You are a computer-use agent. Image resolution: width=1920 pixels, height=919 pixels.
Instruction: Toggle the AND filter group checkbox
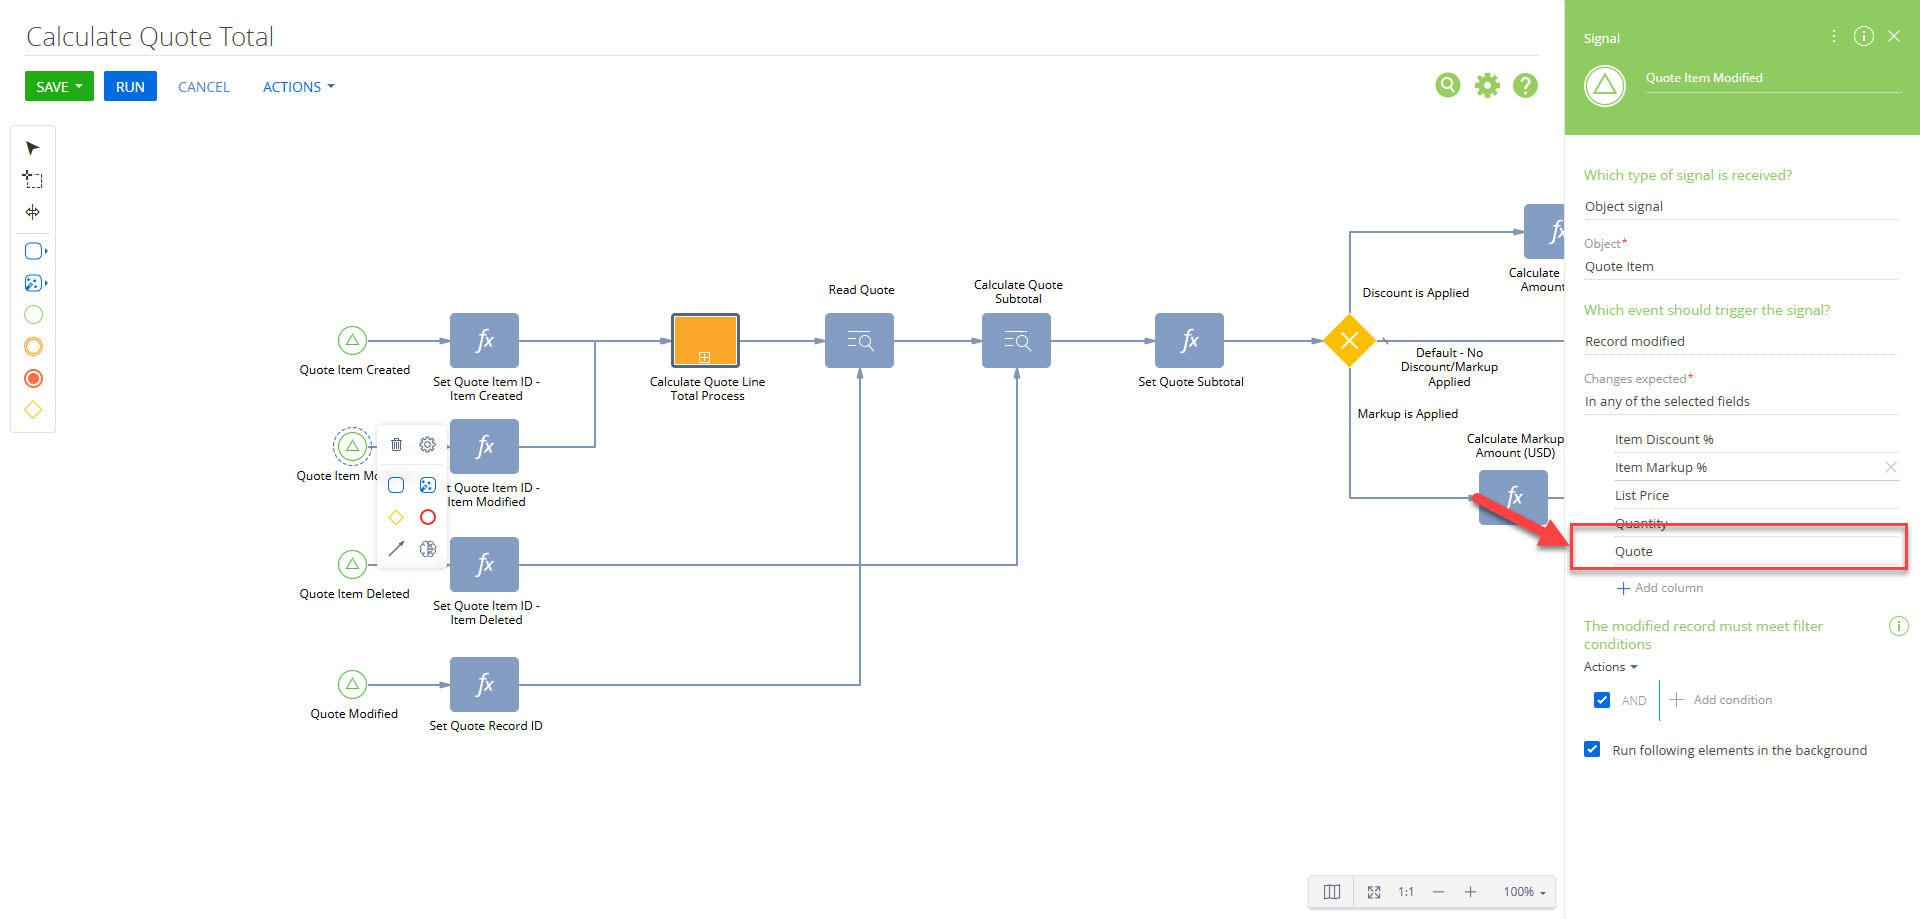1602,700
